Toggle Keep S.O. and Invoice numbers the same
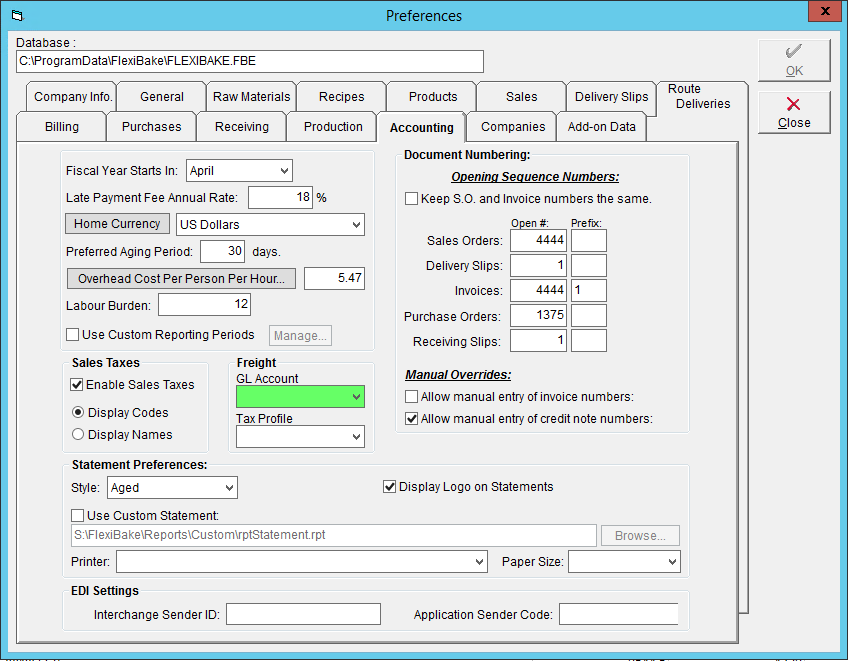 click(x=412, y=199)
